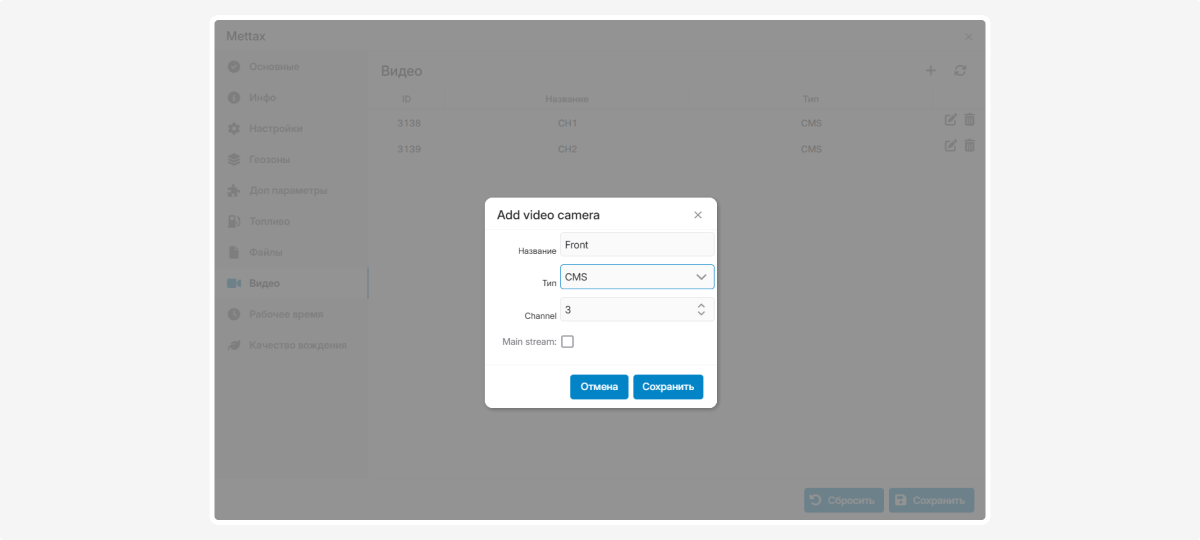Screen dimensions: 1200x540
Task: Click delete trash icon for CH1 row
Action: 969,120
